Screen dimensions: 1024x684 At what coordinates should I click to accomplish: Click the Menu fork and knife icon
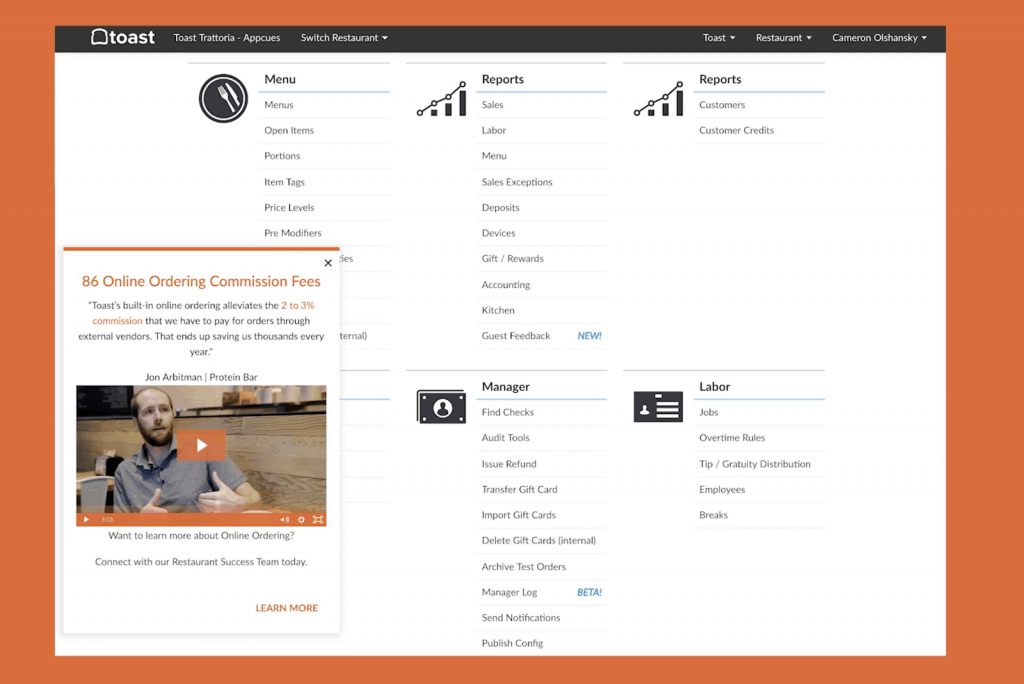[223, 99]
